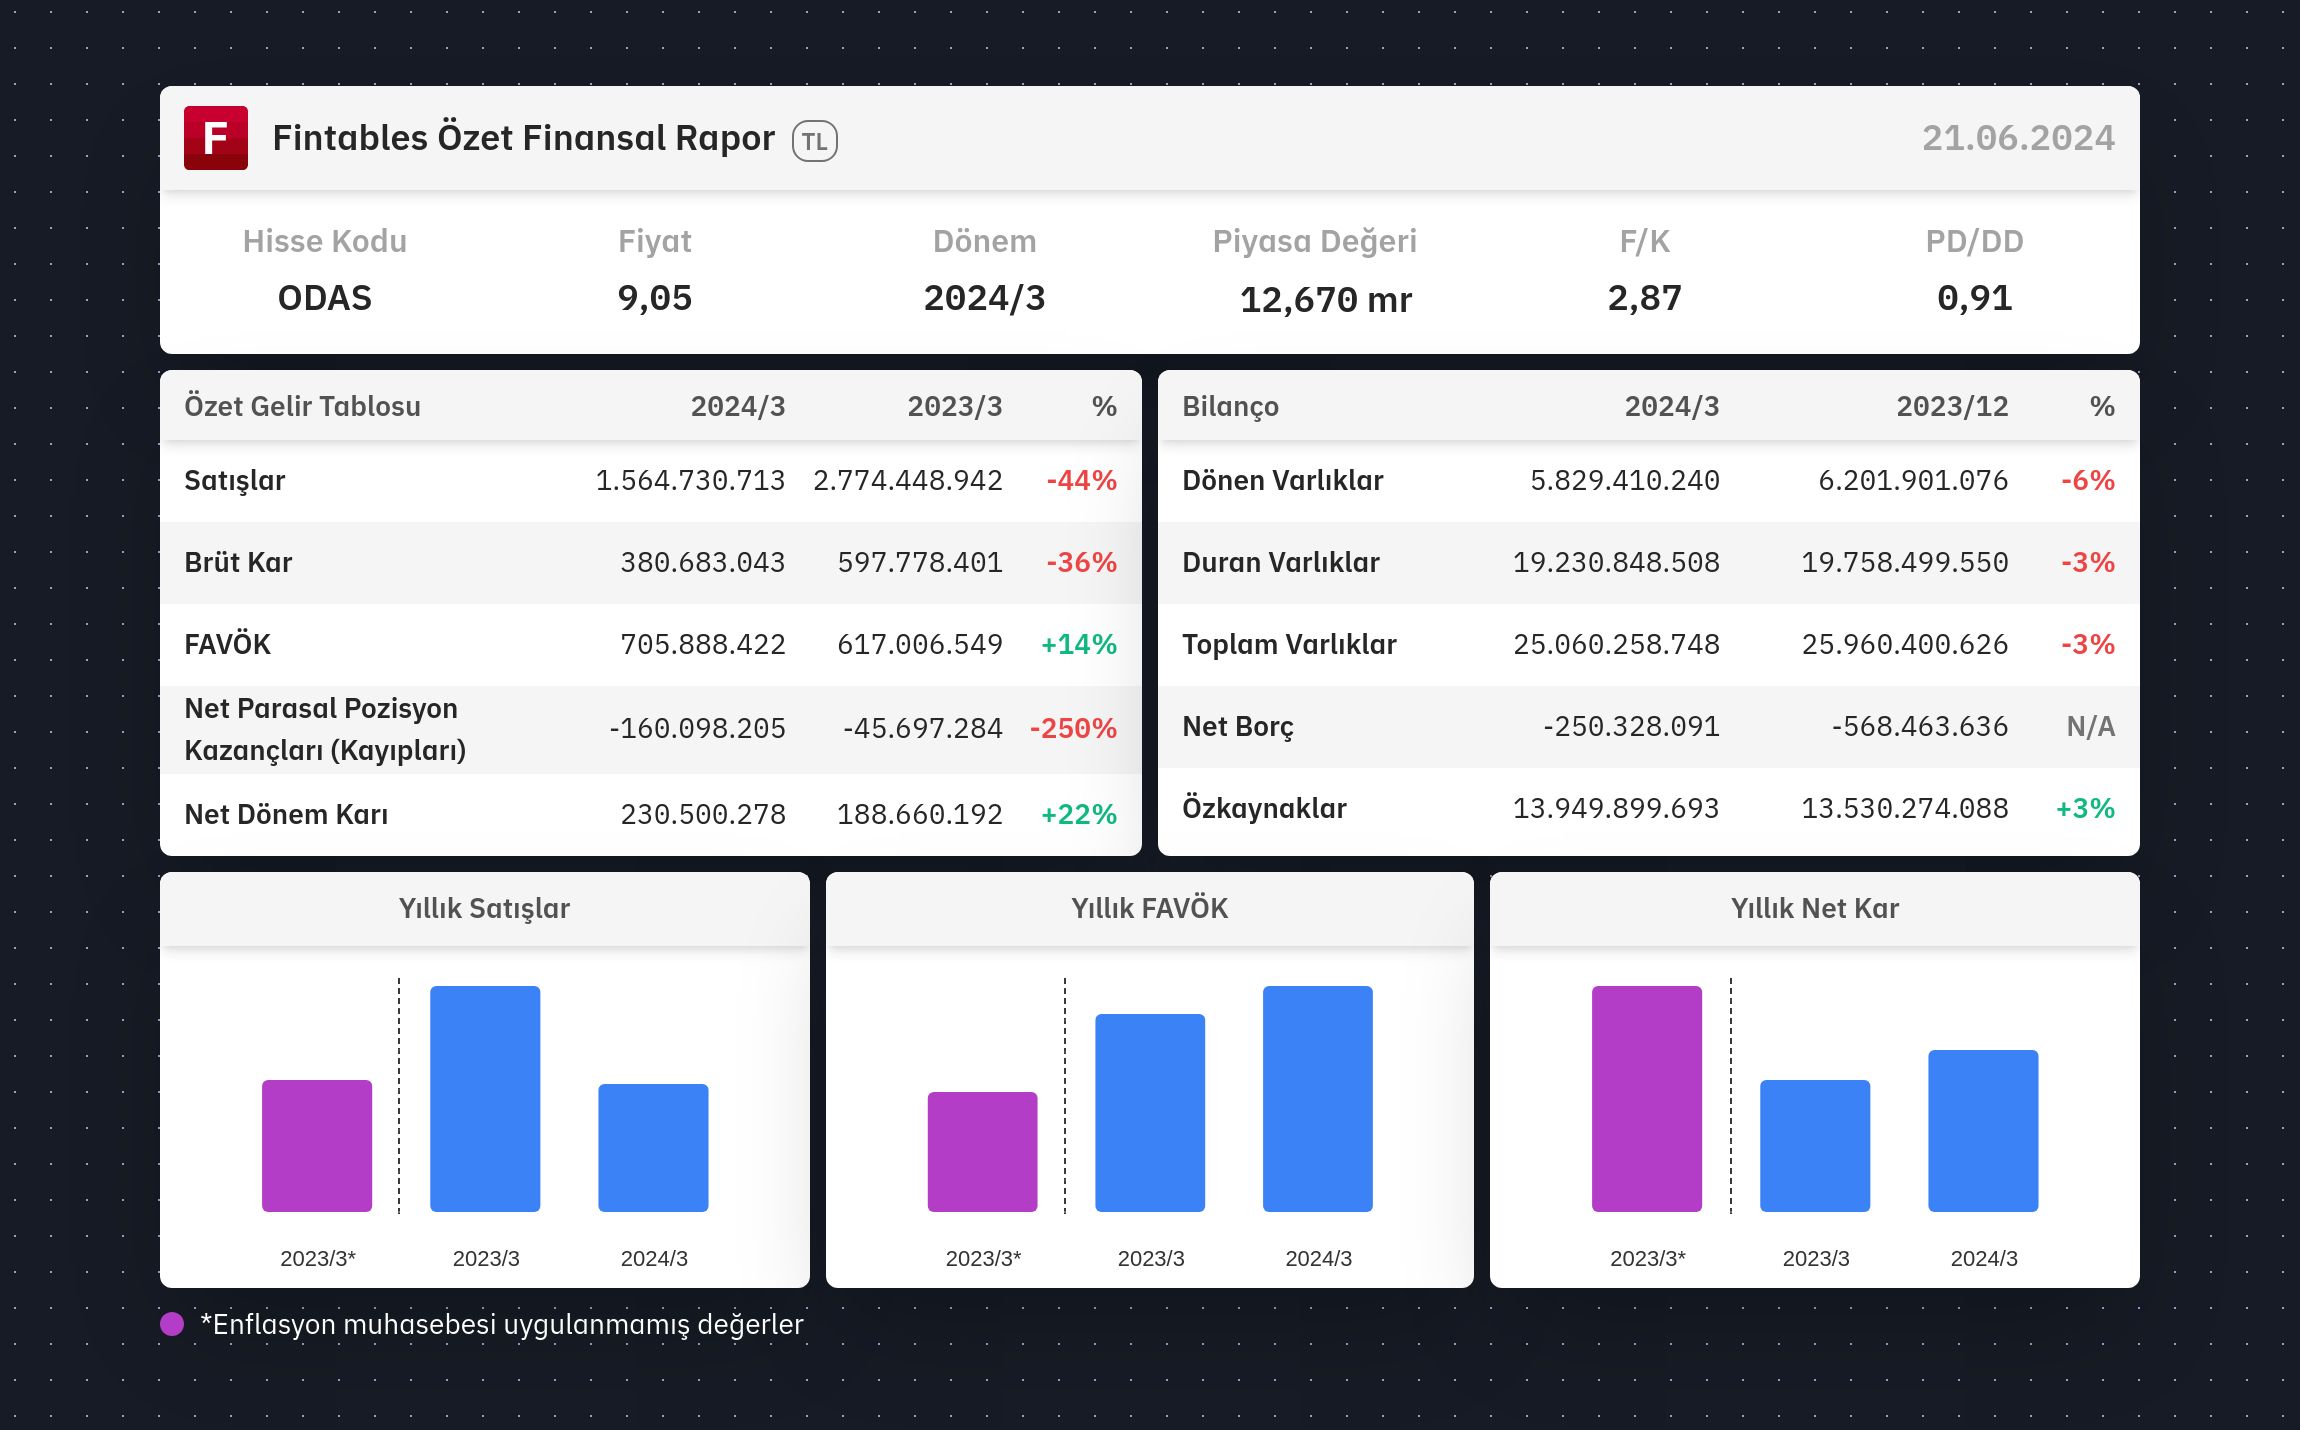The image size is (2300, 1430).
Task: Click the TL currency badge
Action: point(814,141)
